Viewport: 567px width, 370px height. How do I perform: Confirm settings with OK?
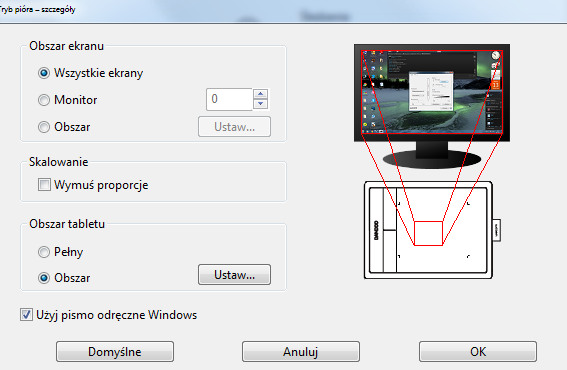(478, 352)
